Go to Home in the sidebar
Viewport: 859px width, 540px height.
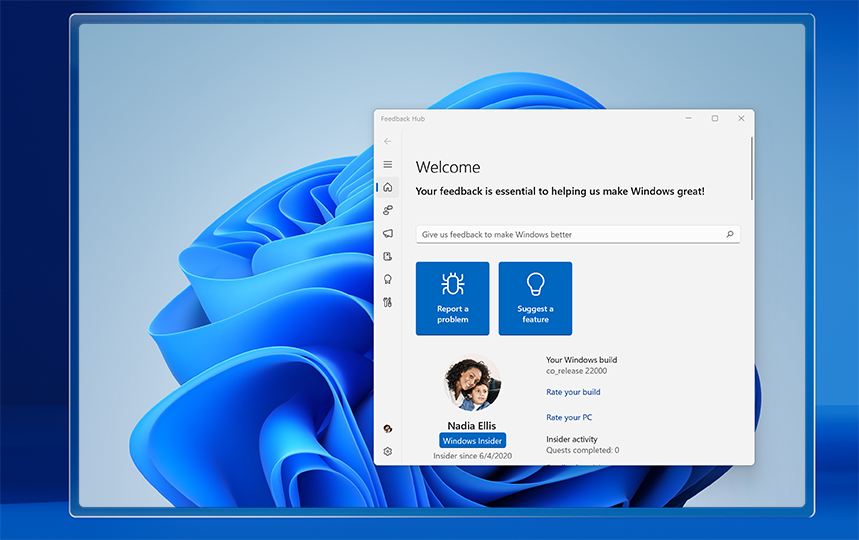[x=388, y=187]
